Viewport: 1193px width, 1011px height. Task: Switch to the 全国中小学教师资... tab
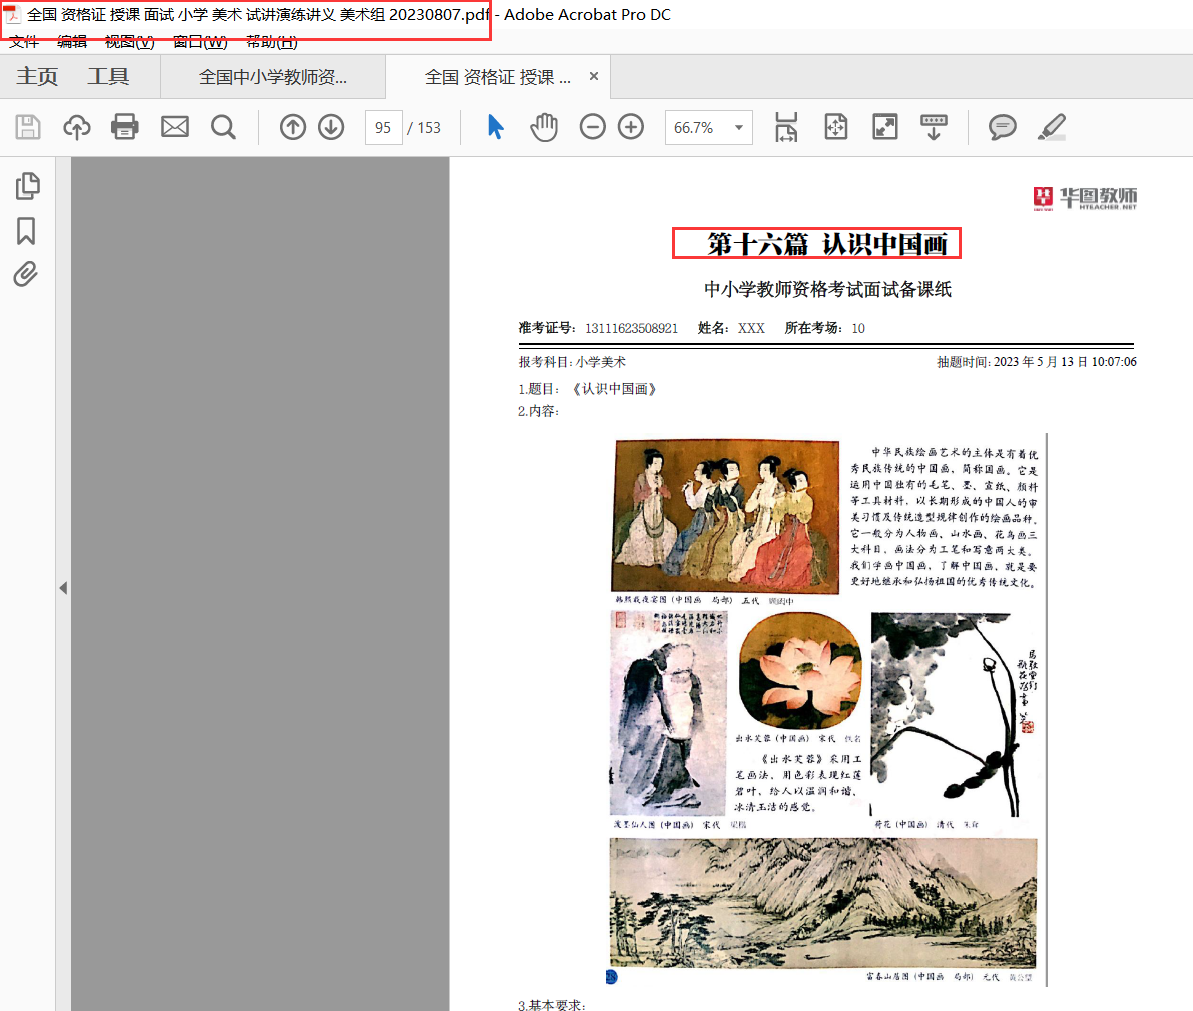point(273,77)
